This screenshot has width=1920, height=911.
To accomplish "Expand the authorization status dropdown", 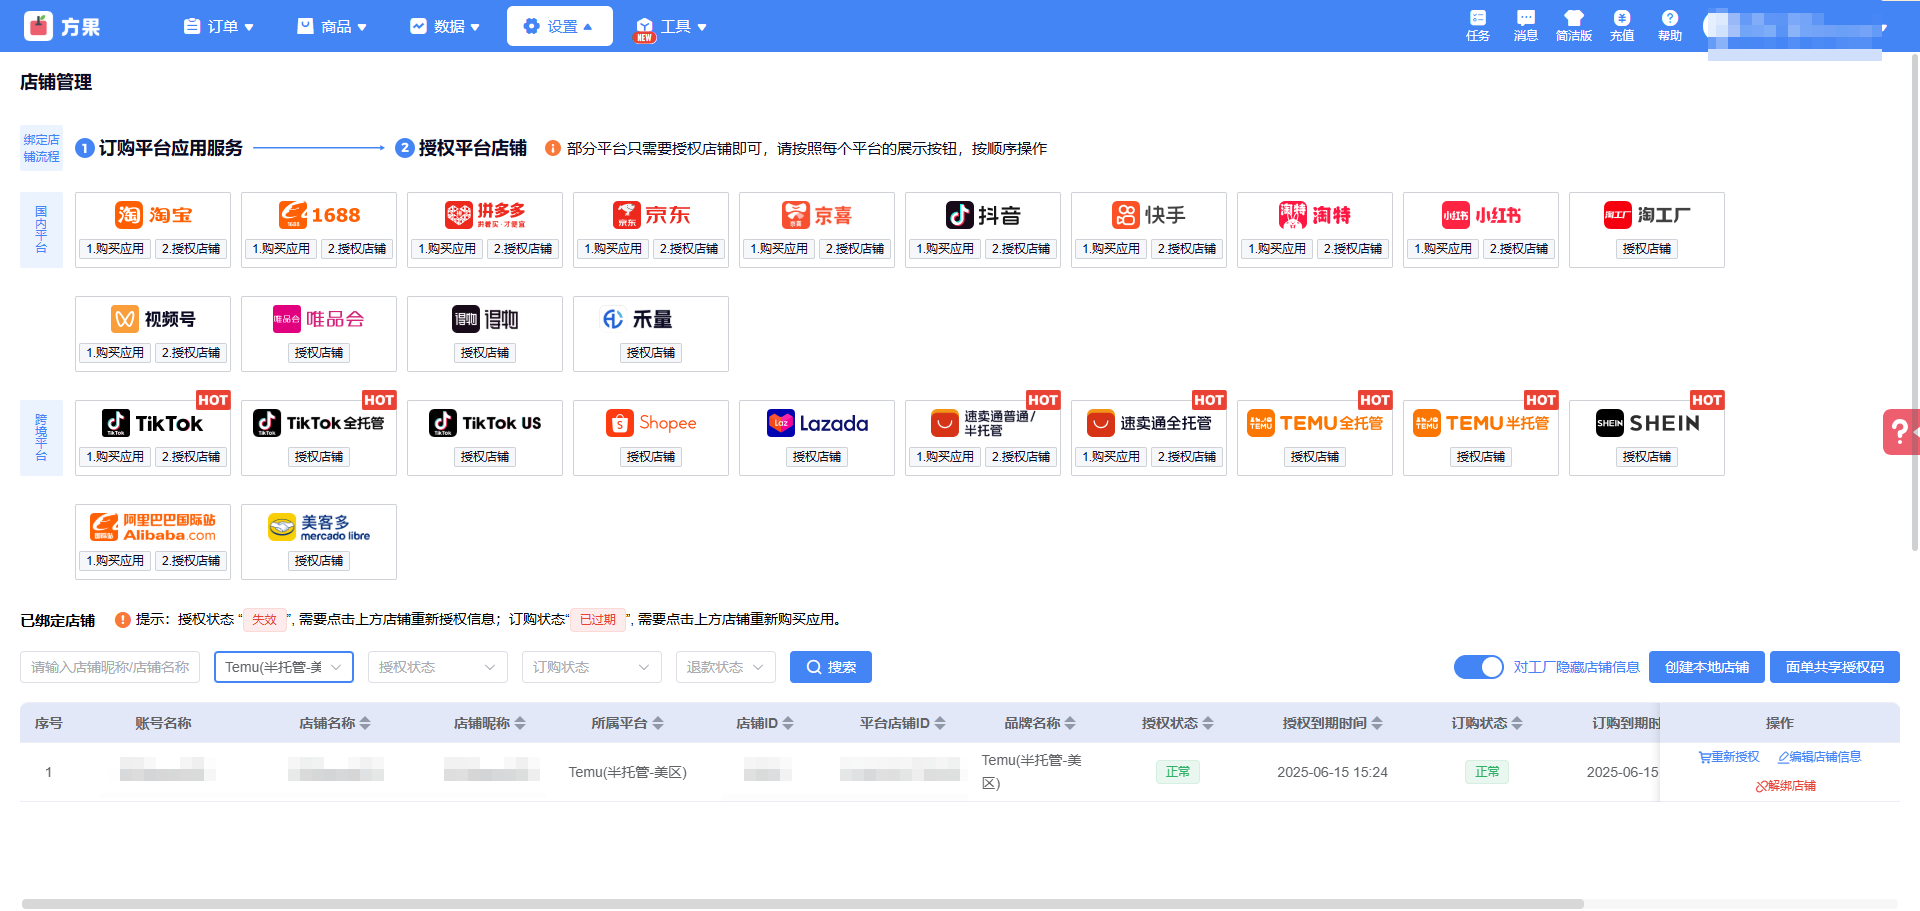I will pyautogui.click(x=437, y=667).
